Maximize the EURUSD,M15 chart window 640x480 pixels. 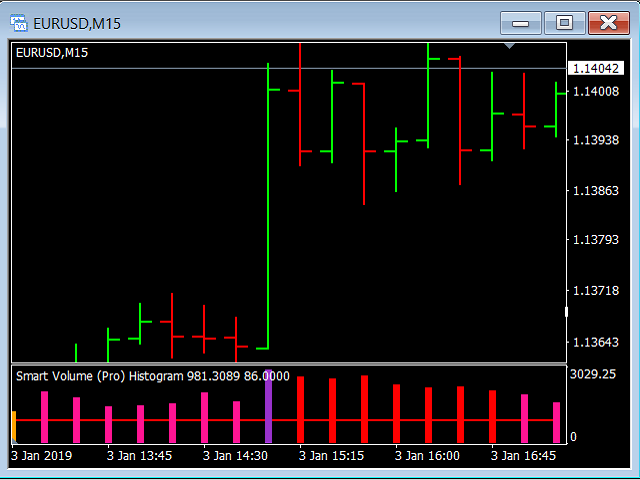click(x=564, y=23)
